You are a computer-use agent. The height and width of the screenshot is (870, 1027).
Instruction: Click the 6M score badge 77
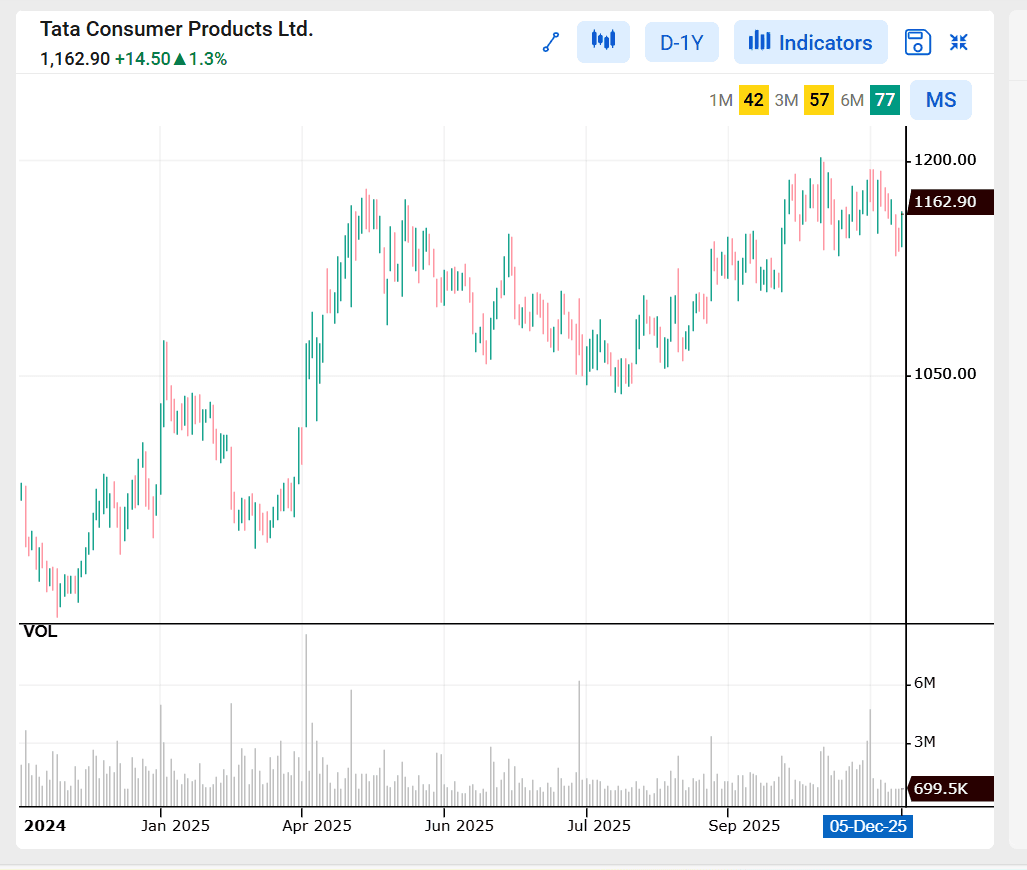[885, 100]
